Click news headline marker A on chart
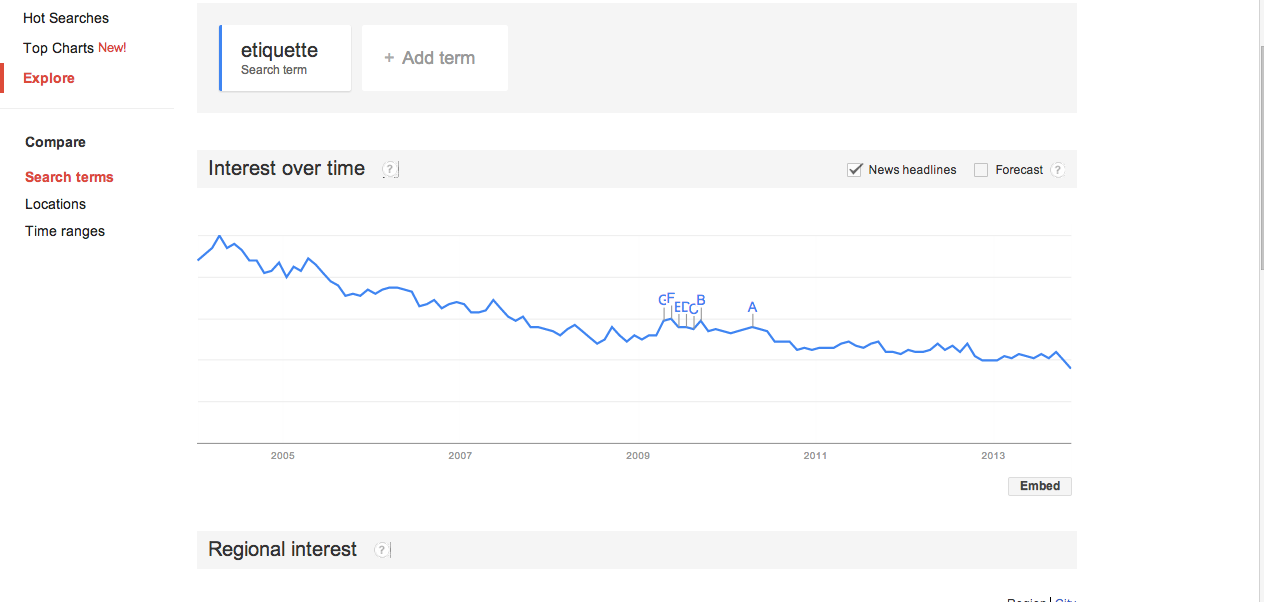Screen dimensions: 1264x602 pos(753,307)
